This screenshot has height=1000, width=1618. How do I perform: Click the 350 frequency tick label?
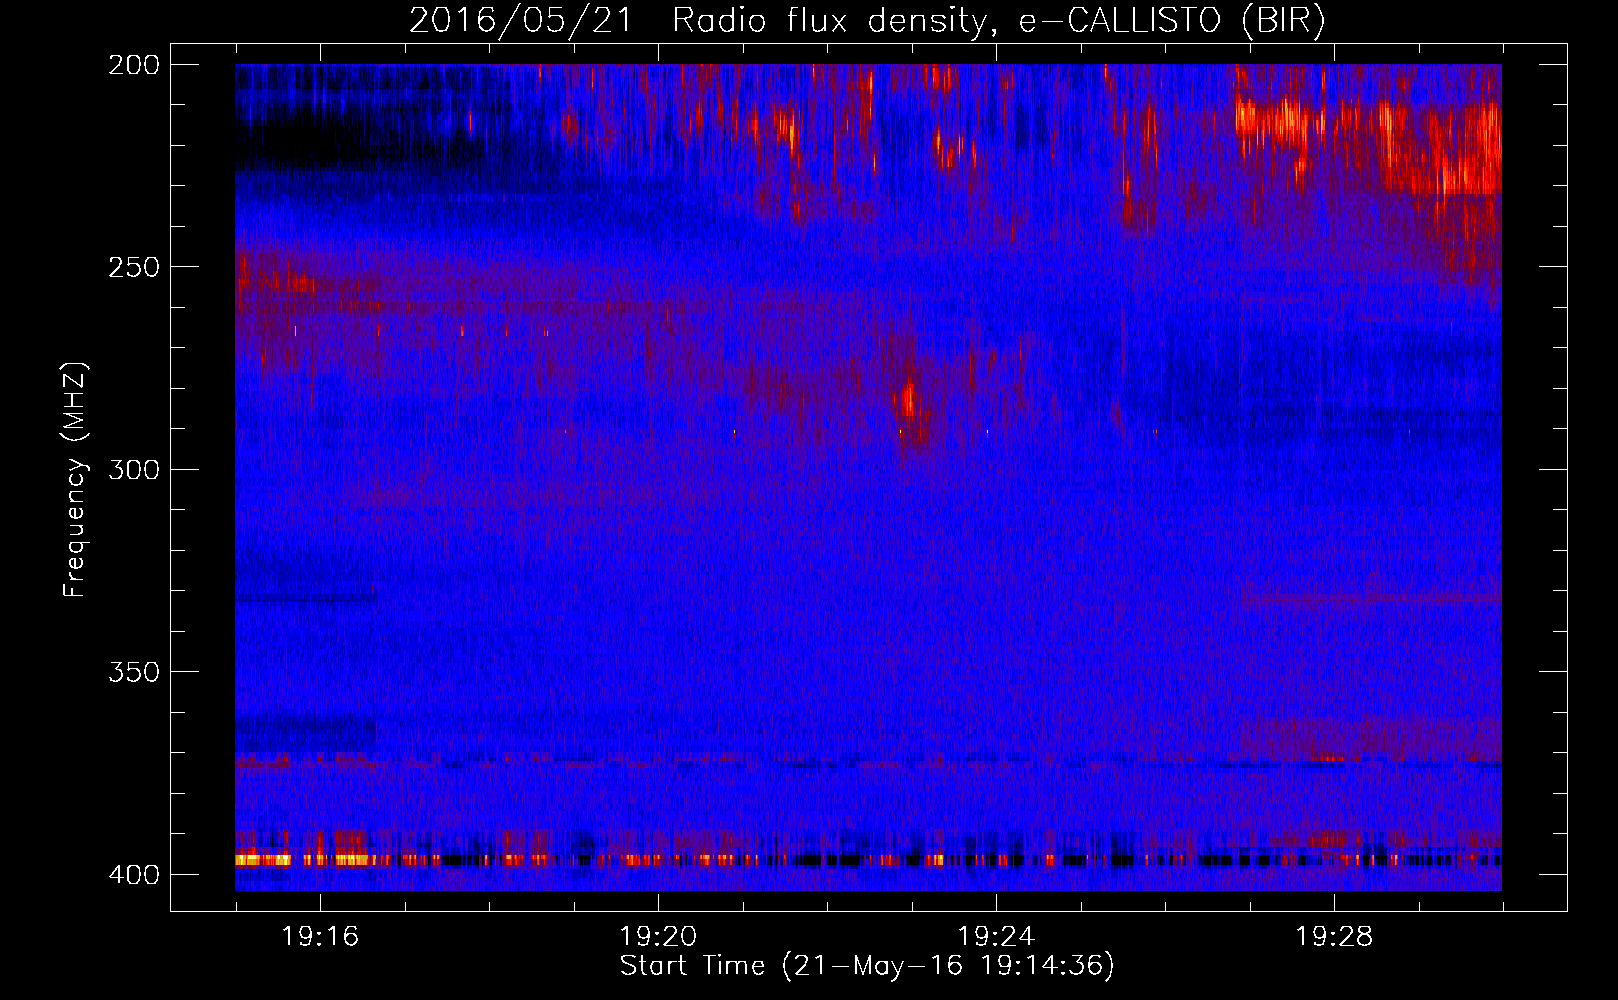pos(134,672)
